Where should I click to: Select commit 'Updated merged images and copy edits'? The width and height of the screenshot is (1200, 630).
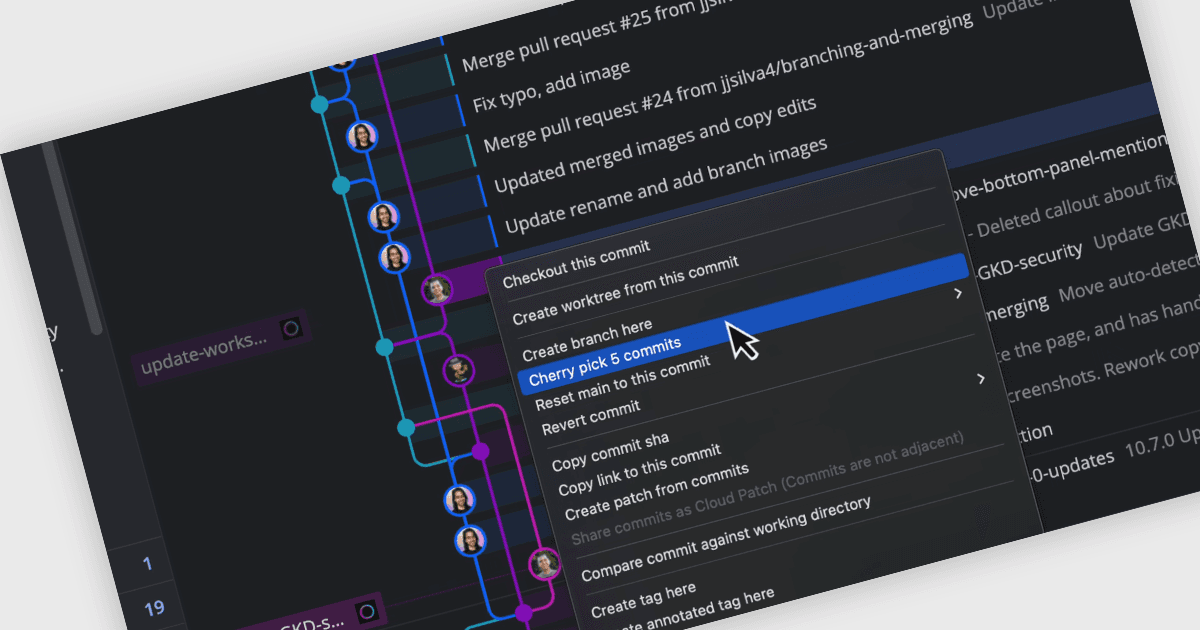655,145
